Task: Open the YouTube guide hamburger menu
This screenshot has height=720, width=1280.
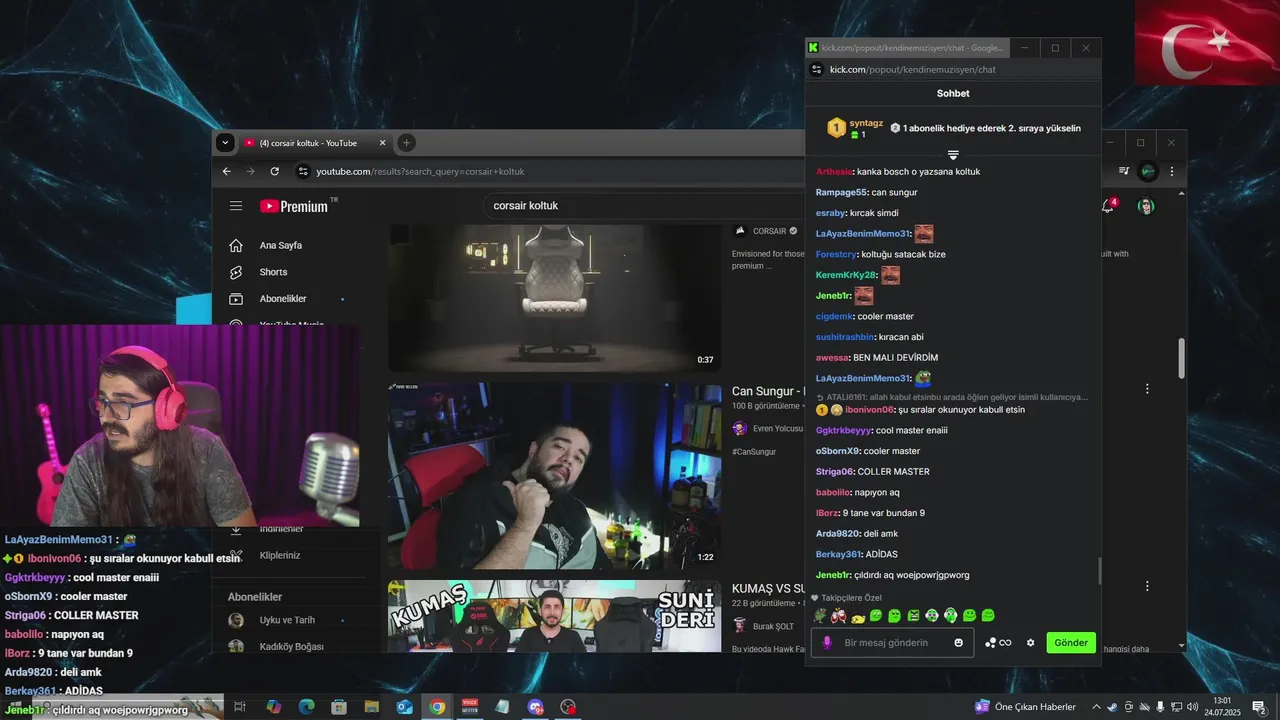Action: [x=236, y=206]
